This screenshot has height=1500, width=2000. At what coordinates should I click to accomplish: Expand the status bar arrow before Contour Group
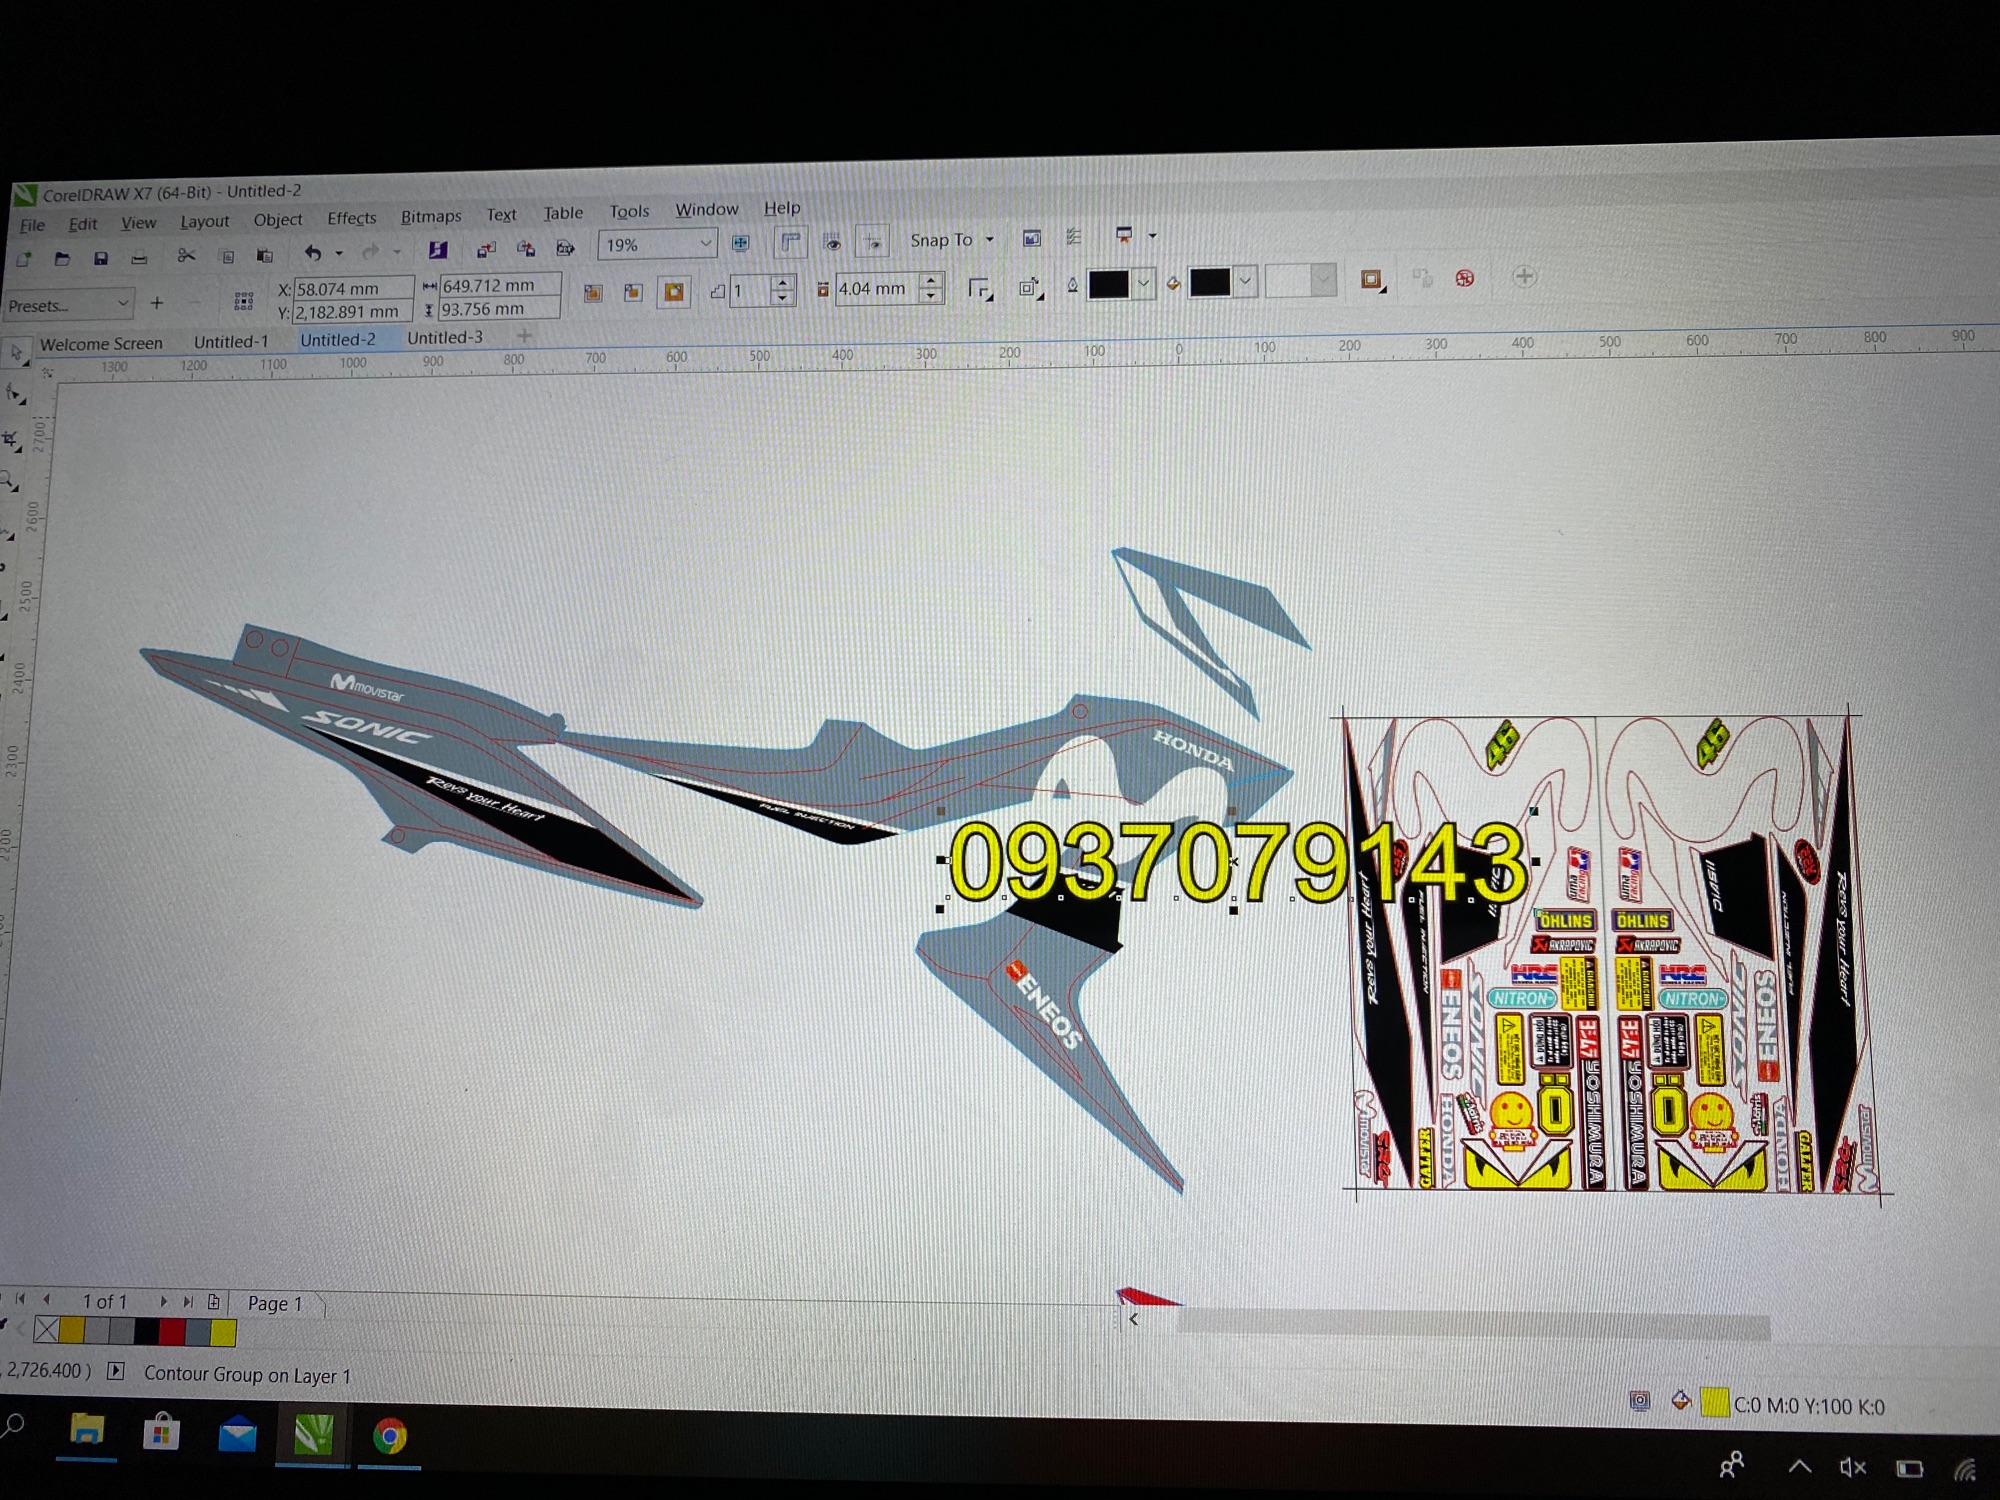tap(116, 1370)
